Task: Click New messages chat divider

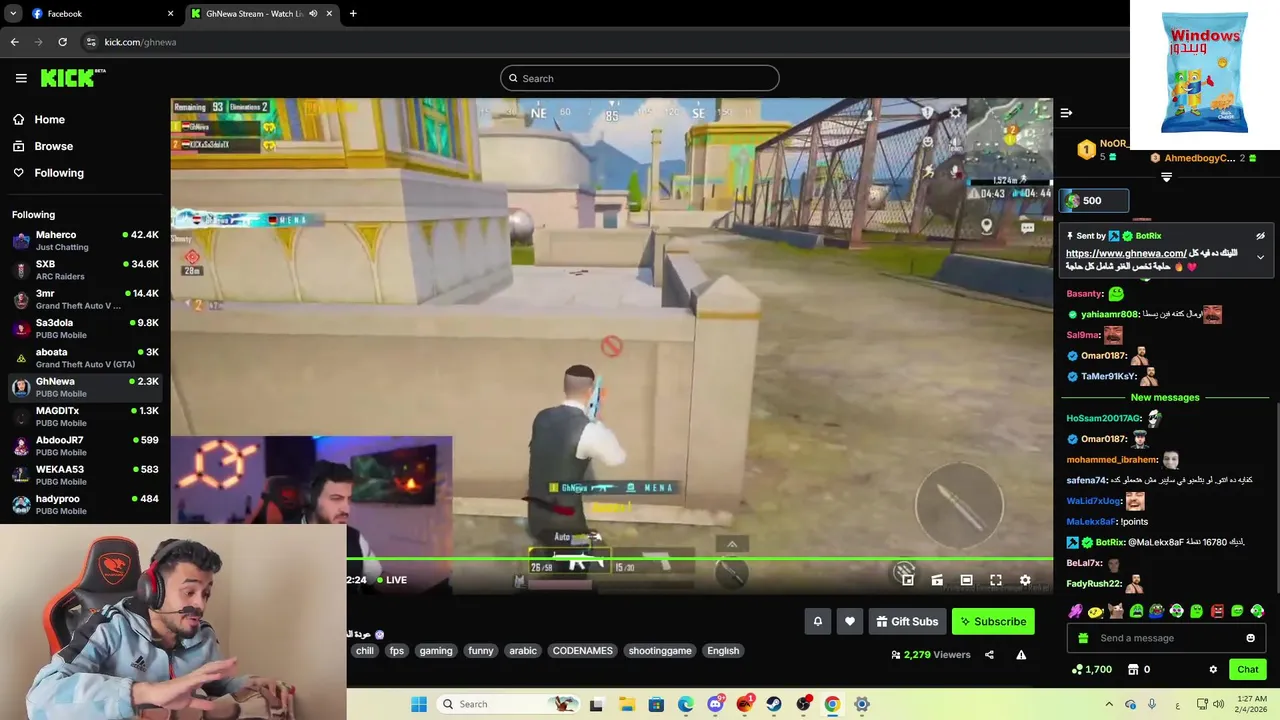Action: pos(1165,398)
